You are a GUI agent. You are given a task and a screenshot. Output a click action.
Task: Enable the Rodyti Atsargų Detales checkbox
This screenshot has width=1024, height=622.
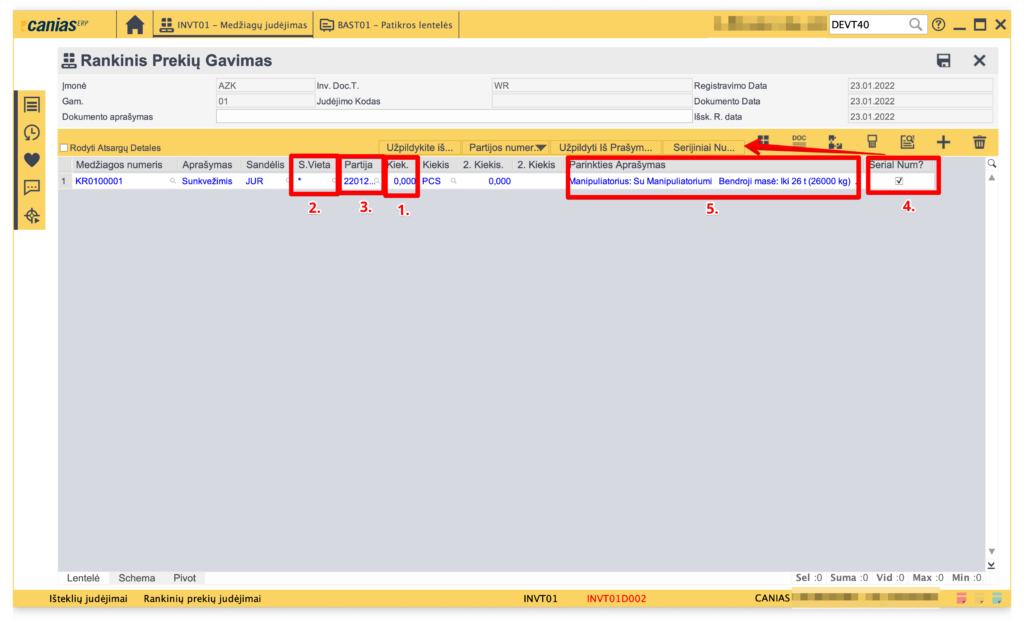[65, 148]
